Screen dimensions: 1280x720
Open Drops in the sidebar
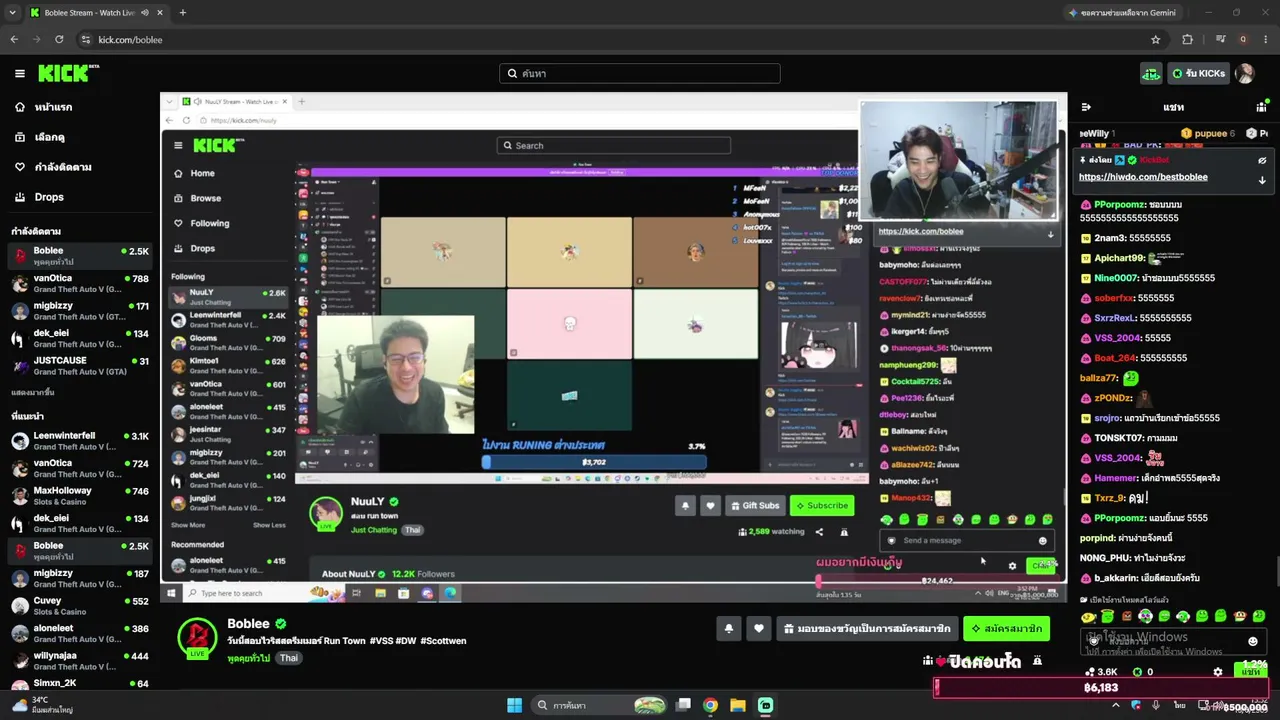coord(80,197)
